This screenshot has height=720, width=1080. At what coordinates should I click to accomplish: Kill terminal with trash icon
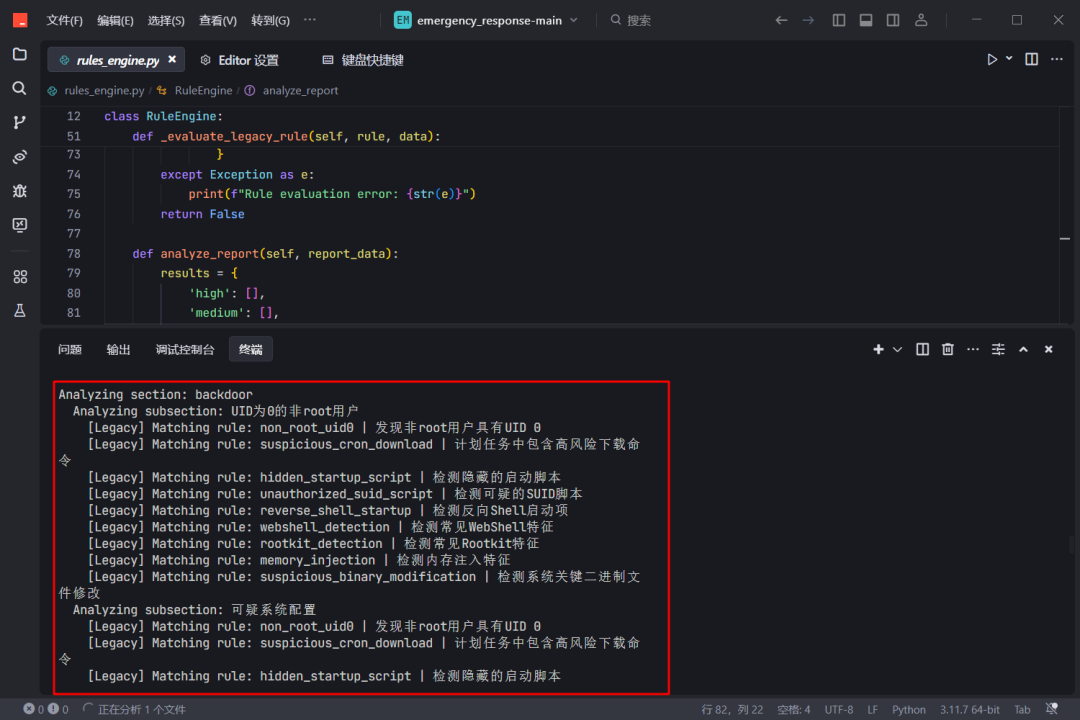pyautogui.click(x=948, y=349)
